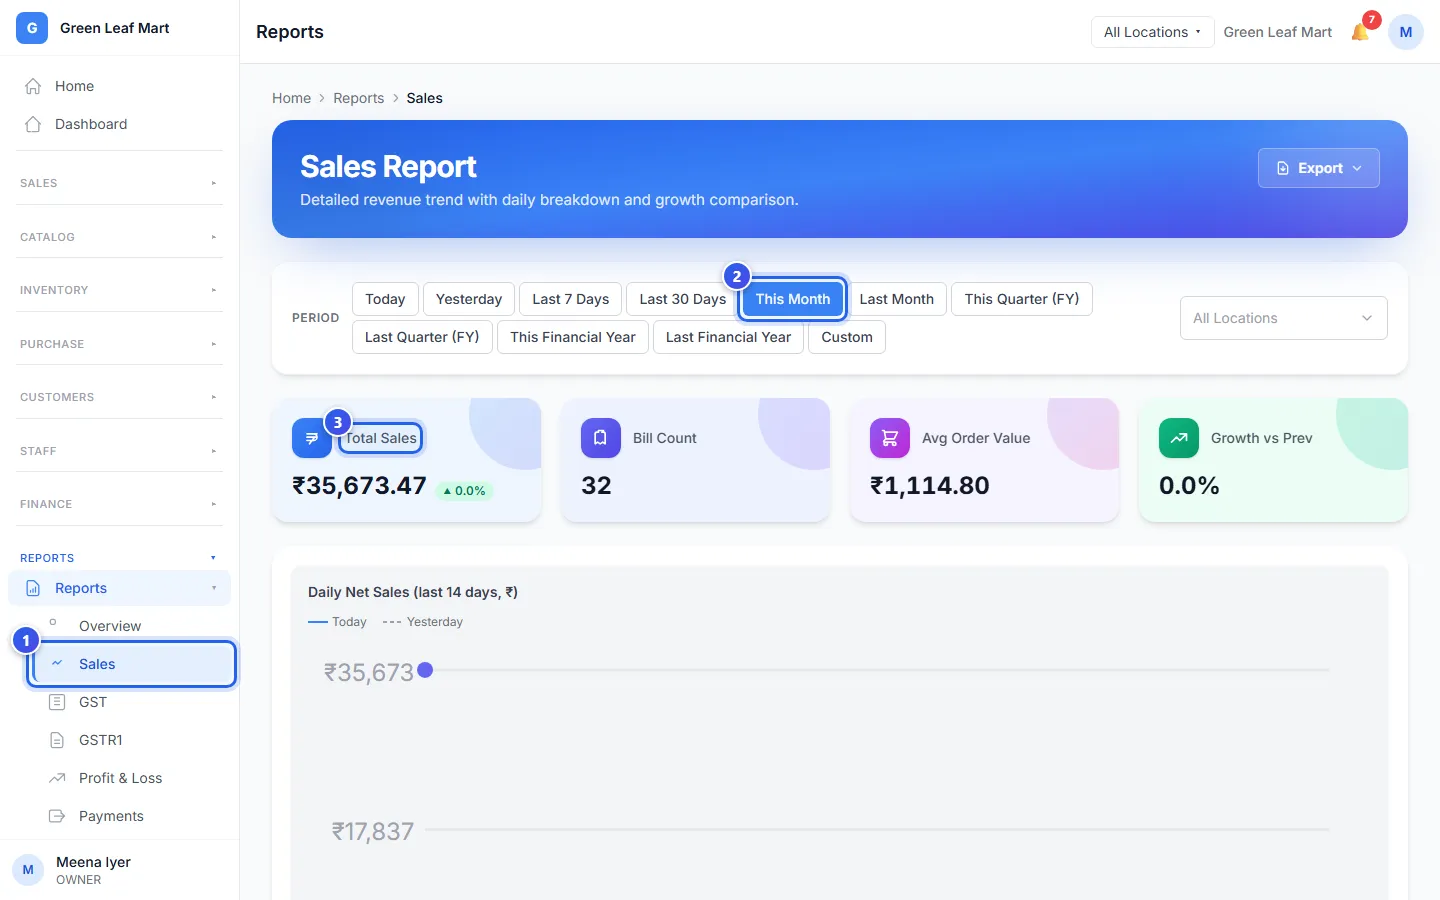Click the Today legend entry
Screen dimensions: 1440x900
(x=337, y=622)
